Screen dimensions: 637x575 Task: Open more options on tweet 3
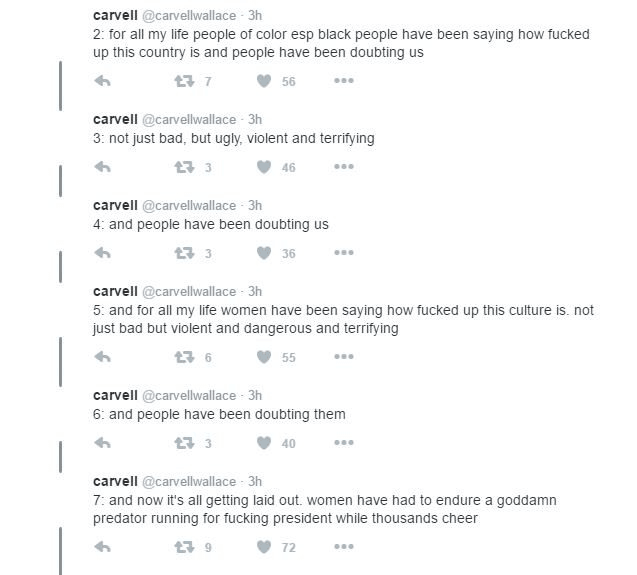tap(344, 167)
